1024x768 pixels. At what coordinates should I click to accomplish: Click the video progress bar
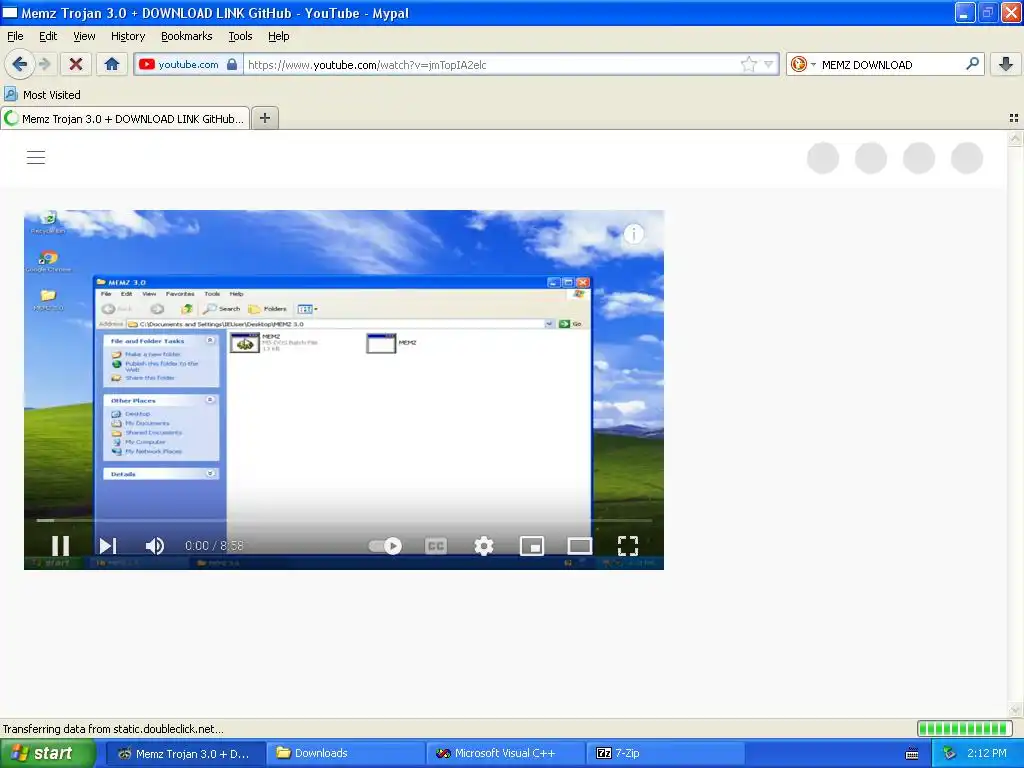point(344,520)
